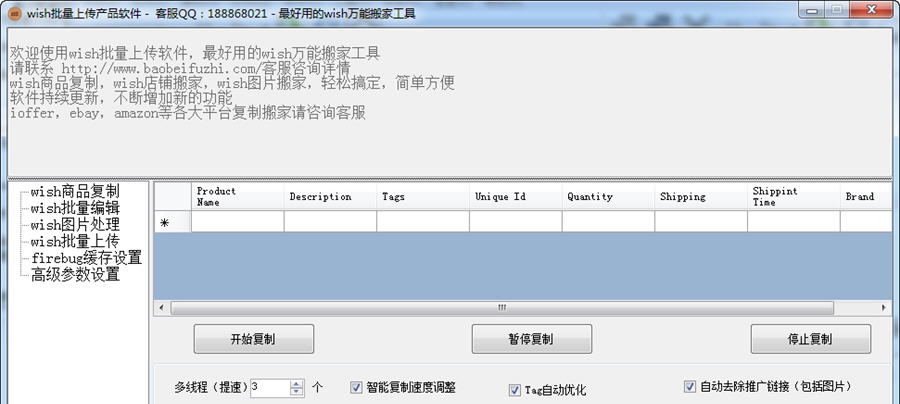
Task: Click the table's top-left select-all corner cell
Action: pos(173,196)
